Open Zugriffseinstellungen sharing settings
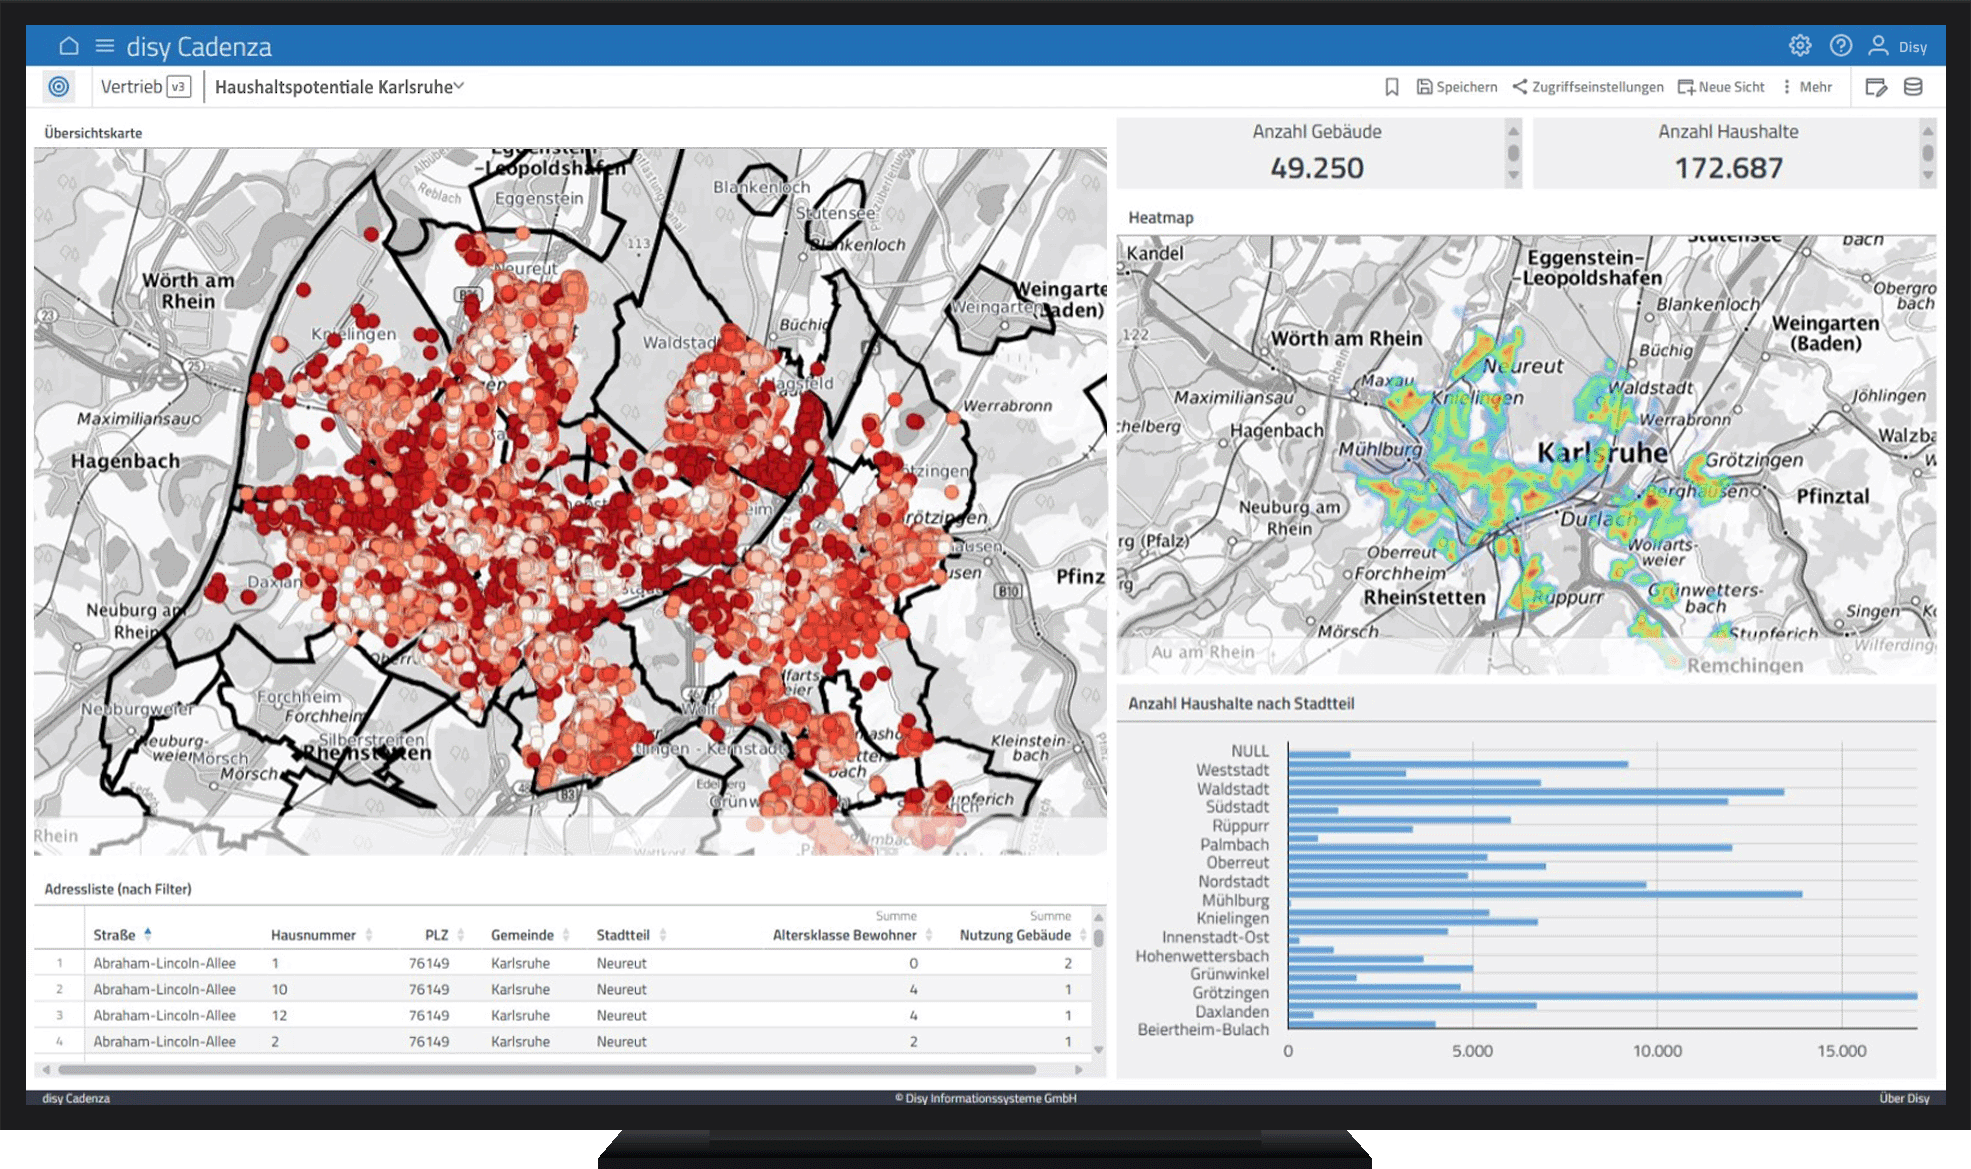Image resolution: width=1971 pixels, height=1169 pixels. tap(1588, 87)
